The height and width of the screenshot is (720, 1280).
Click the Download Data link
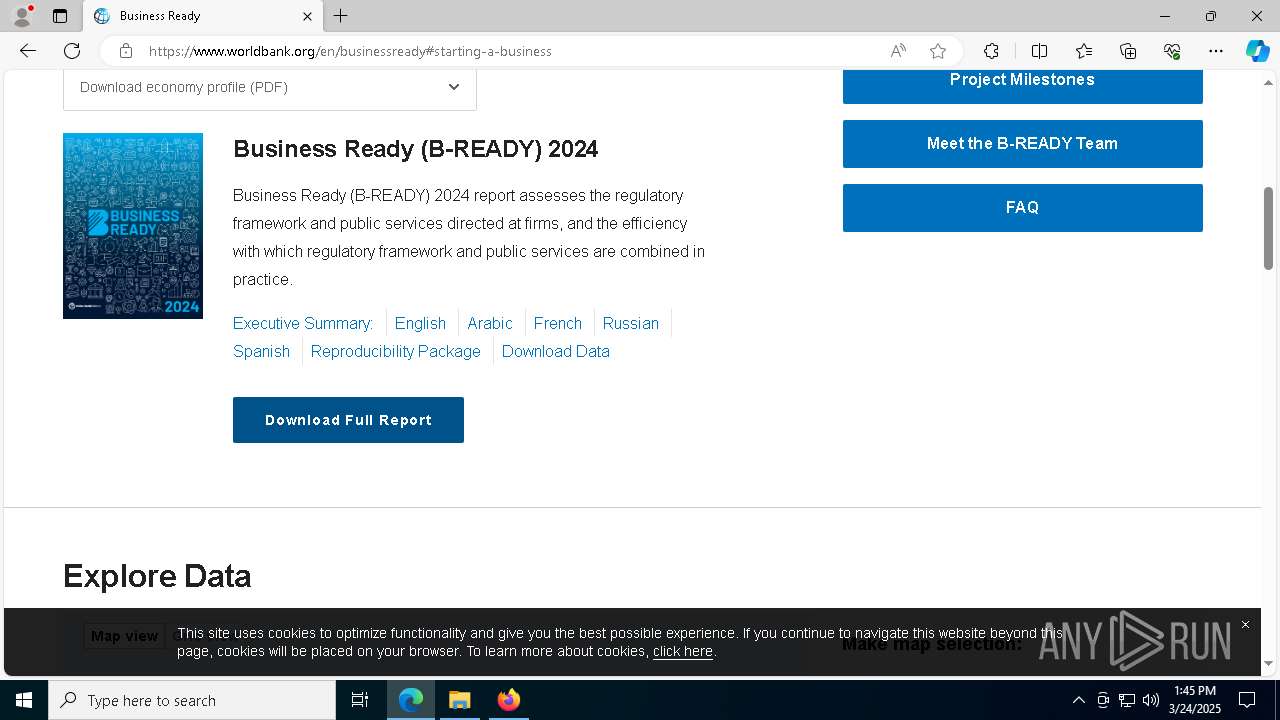[x=556, y=351]
